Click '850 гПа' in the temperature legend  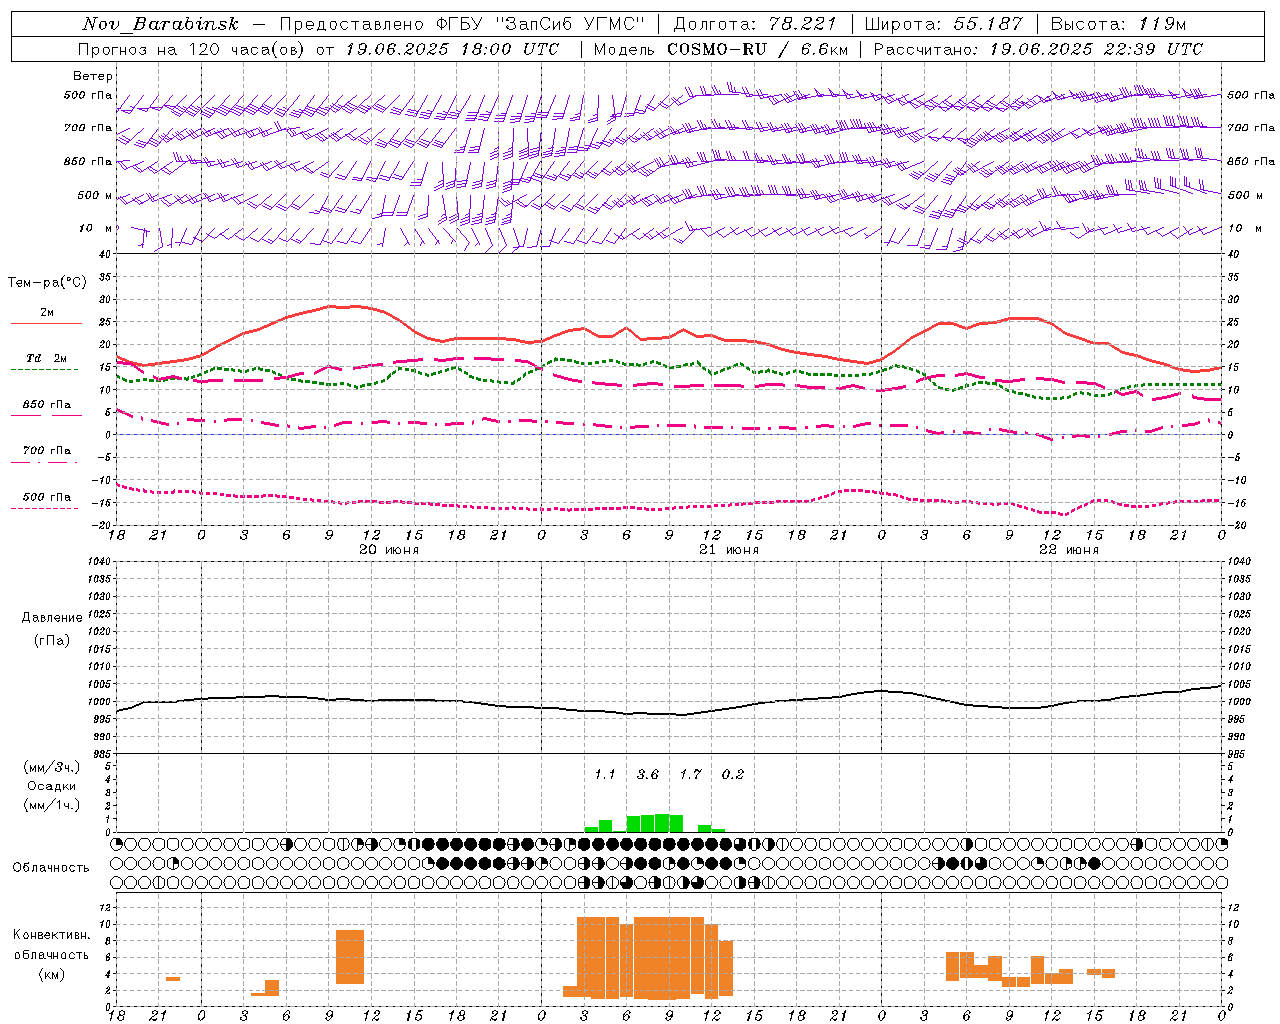coord(47,405)
